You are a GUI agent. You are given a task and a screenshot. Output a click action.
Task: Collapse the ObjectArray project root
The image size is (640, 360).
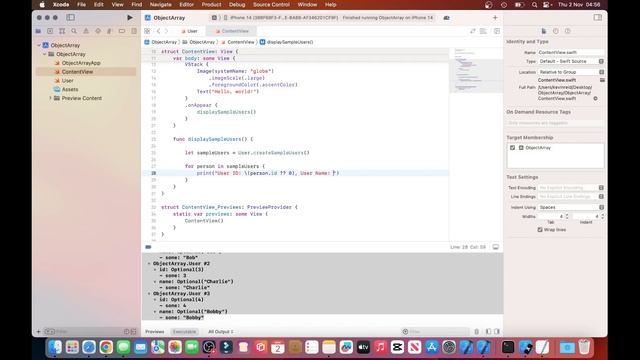pos(39,45)
